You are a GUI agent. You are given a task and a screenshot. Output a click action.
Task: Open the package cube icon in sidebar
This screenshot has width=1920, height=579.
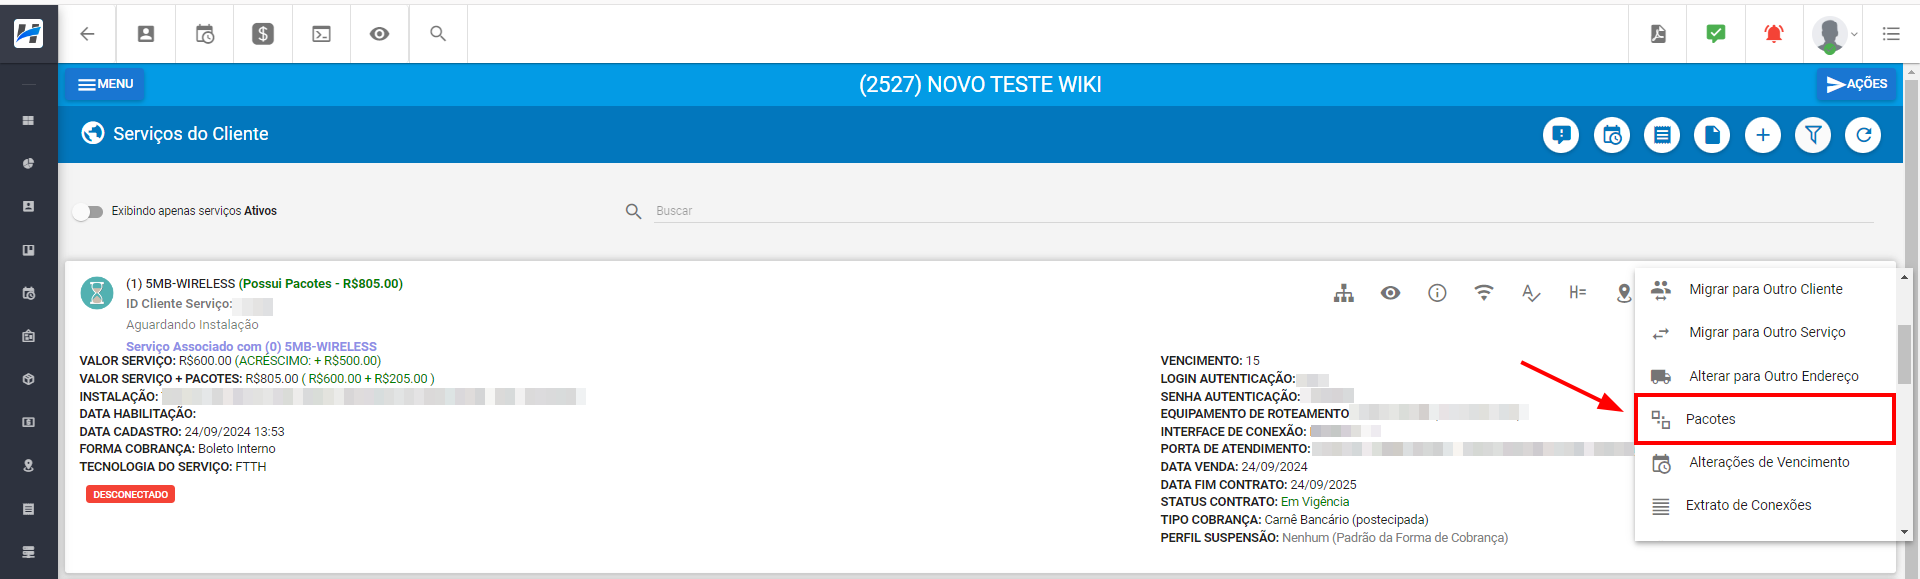point(28,379)
